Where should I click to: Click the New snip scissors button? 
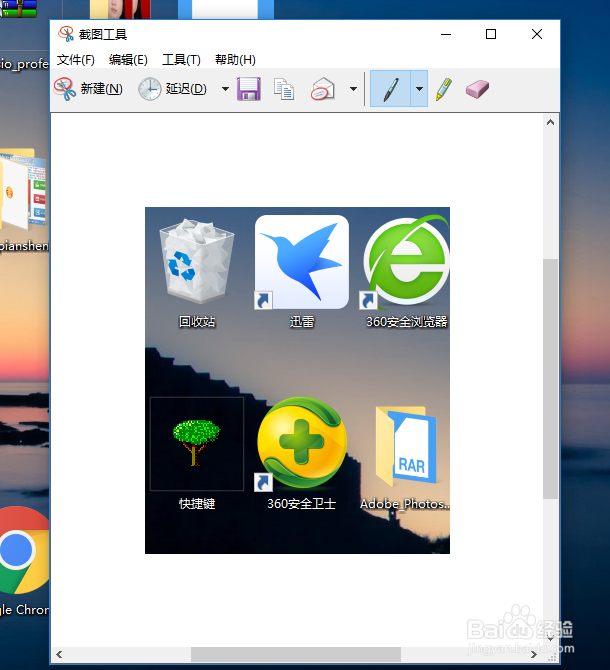pos(88,89)
